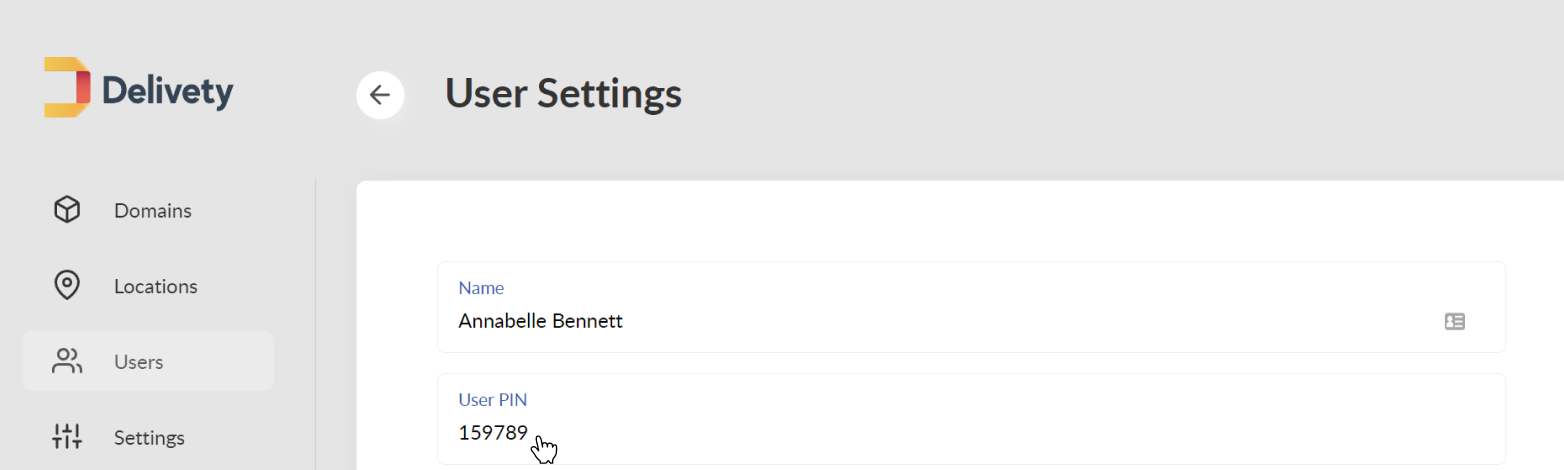Click the highlighted Users row background
This screenshot has width=1564, height=470.
point(147,361)
